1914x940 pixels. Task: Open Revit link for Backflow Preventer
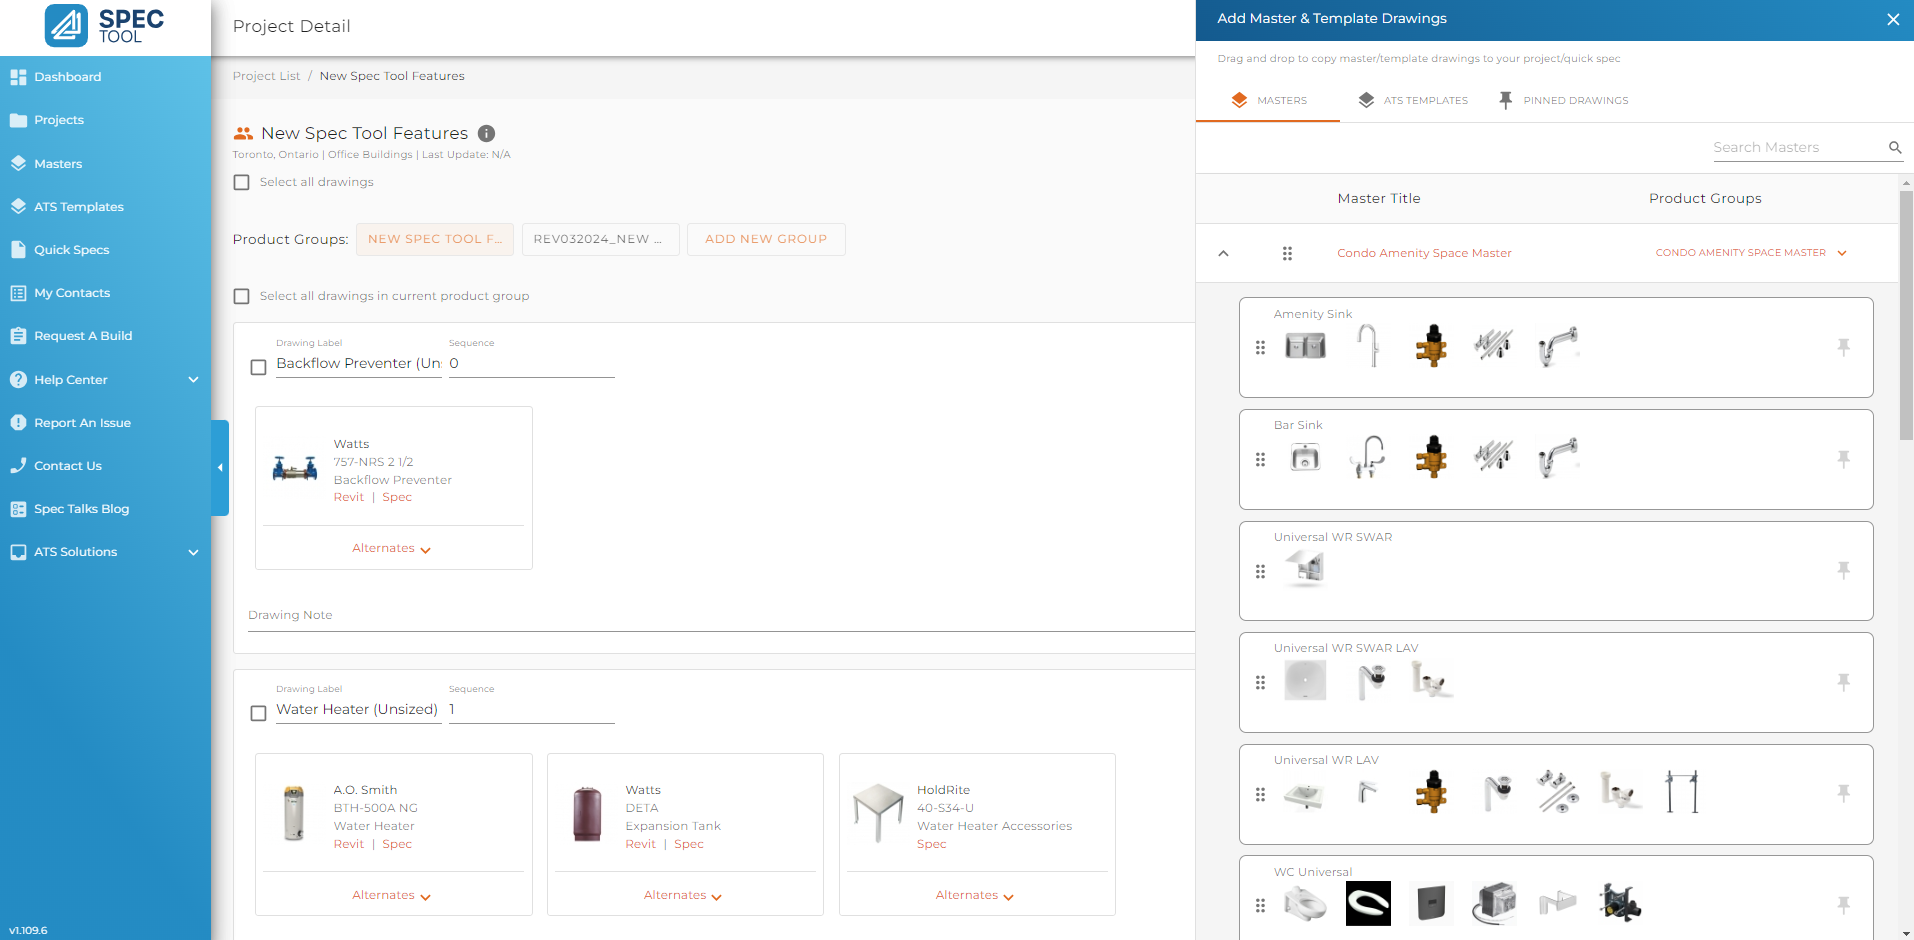[349, 497]
